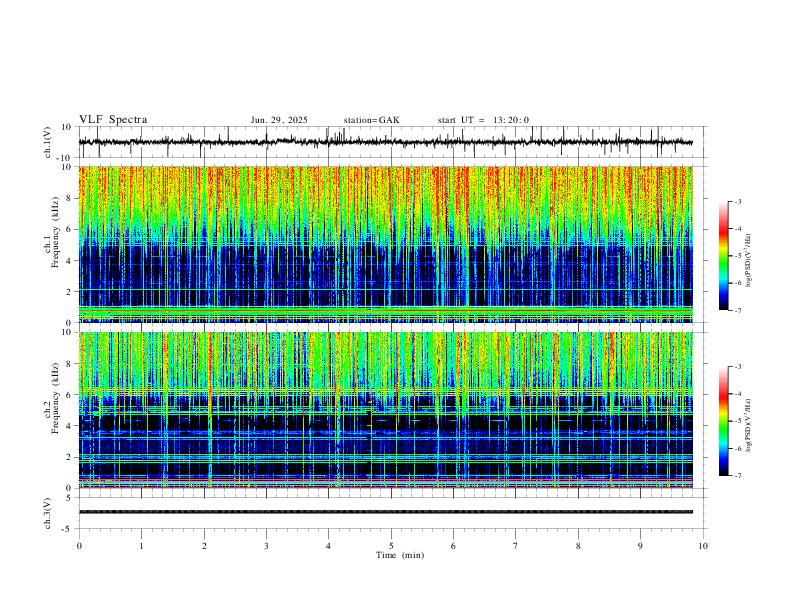Click time axis tick label "2"
The height and width of the screenshot is (612, 792).
[204, 546]
